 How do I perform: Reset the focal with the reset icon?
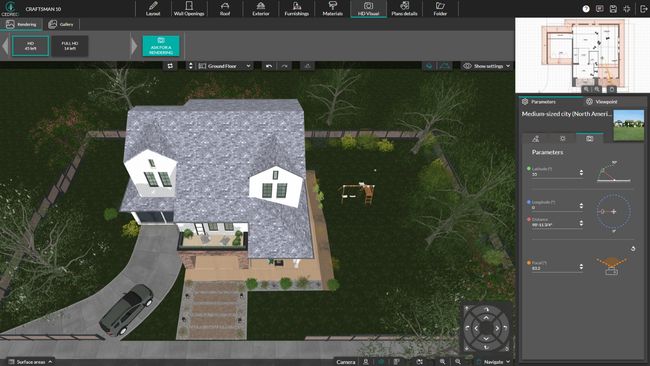633,248
